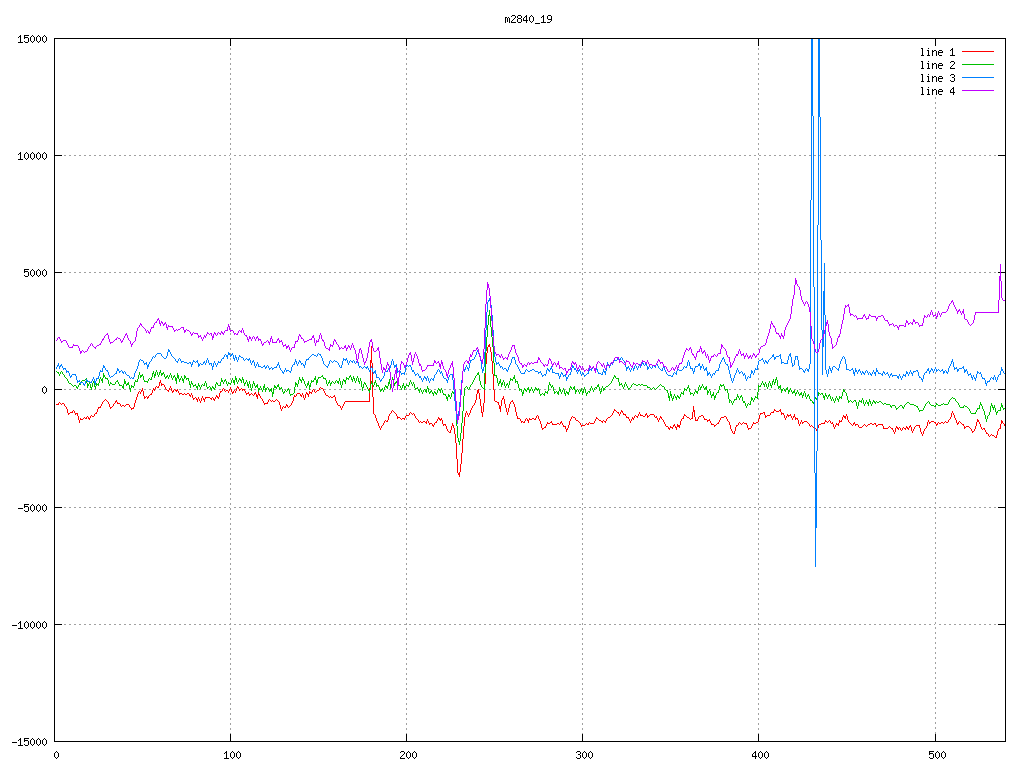The image size is (1024, 768).
Task: Click the line 3 legend color sample
Action: pyautogui.click(x=978, y=78)
